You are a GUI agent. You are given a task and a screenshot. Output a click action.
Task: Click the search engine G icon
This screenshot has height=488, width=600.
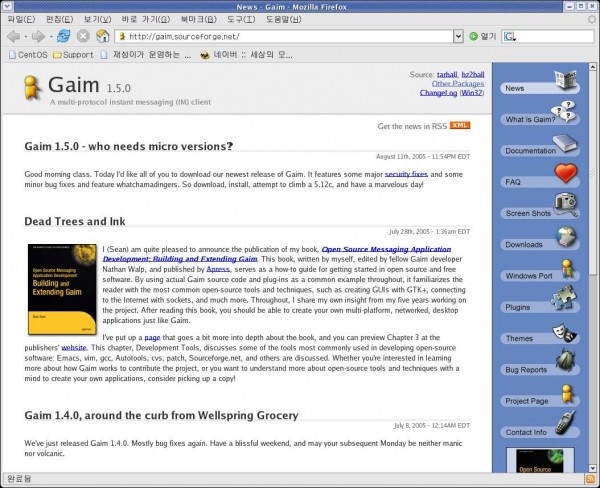[509, 36]
